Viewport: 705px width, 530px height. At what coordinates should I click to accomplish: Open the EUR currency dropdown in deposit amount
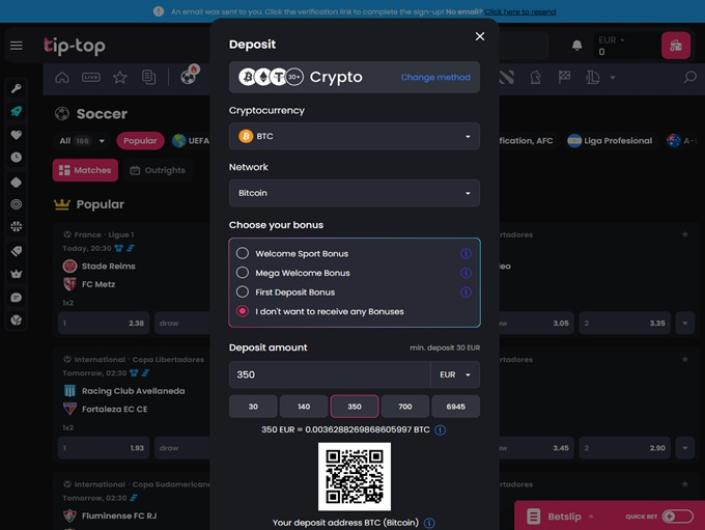454,375
